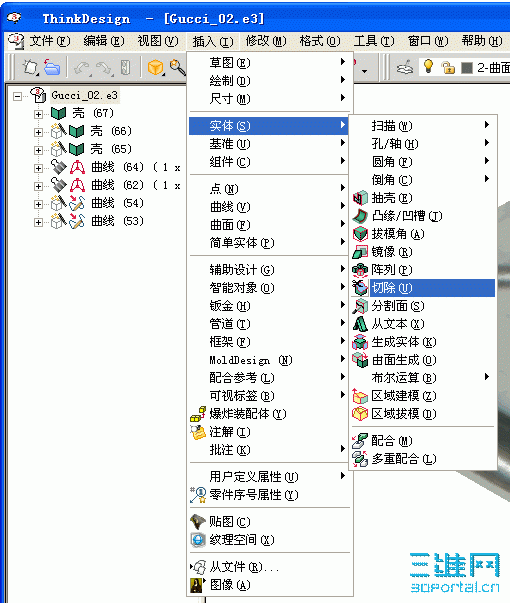Screen dimensions: 510x603
Task: Select 注解 (I) annotation entry
Action: 269,432
